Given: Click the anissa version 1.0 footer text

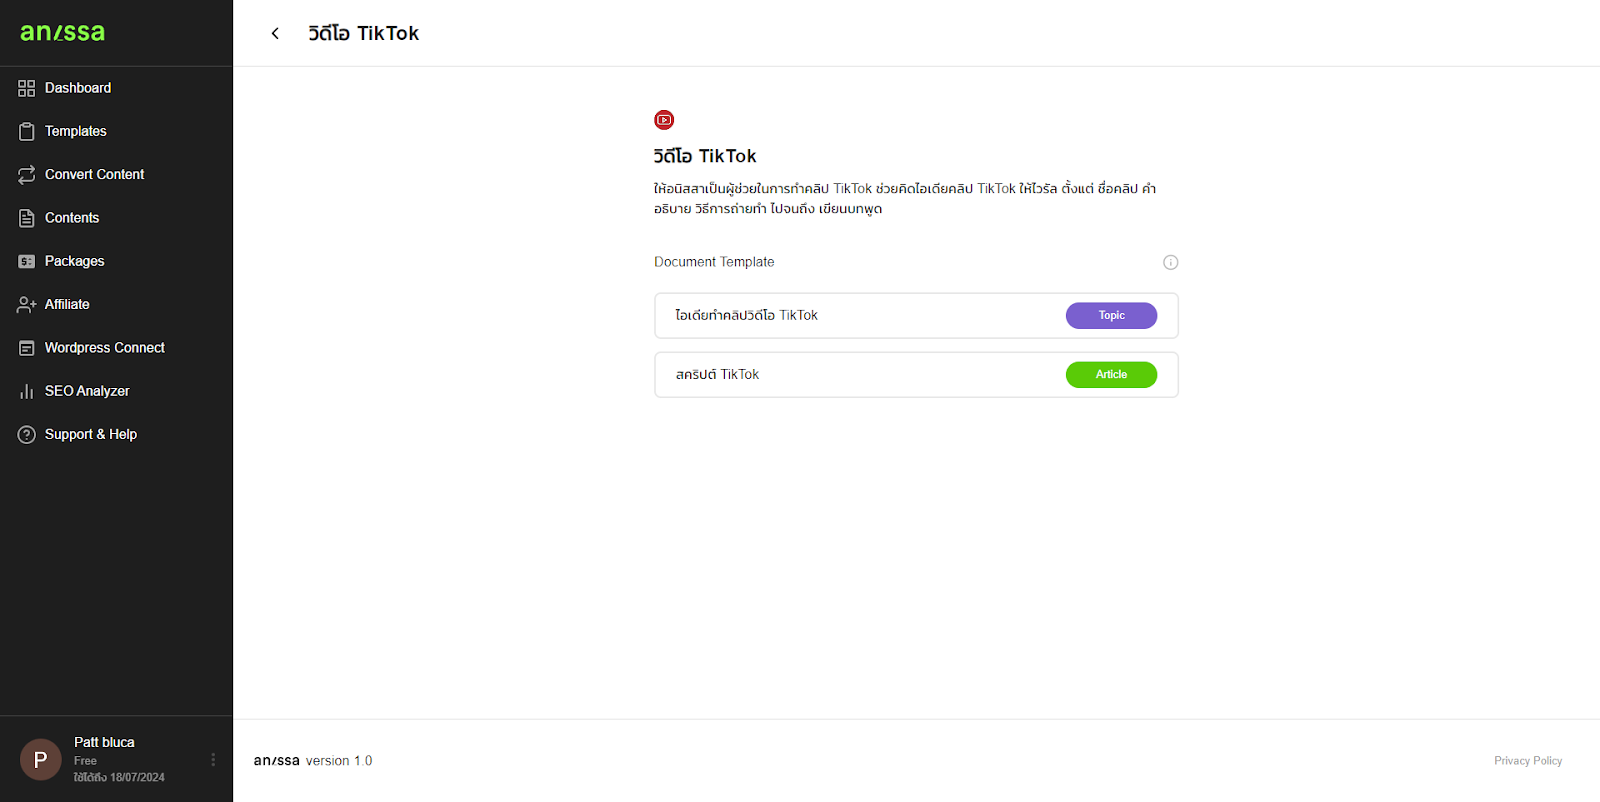Looking at the screenshot, I should (x=313, y=761).
